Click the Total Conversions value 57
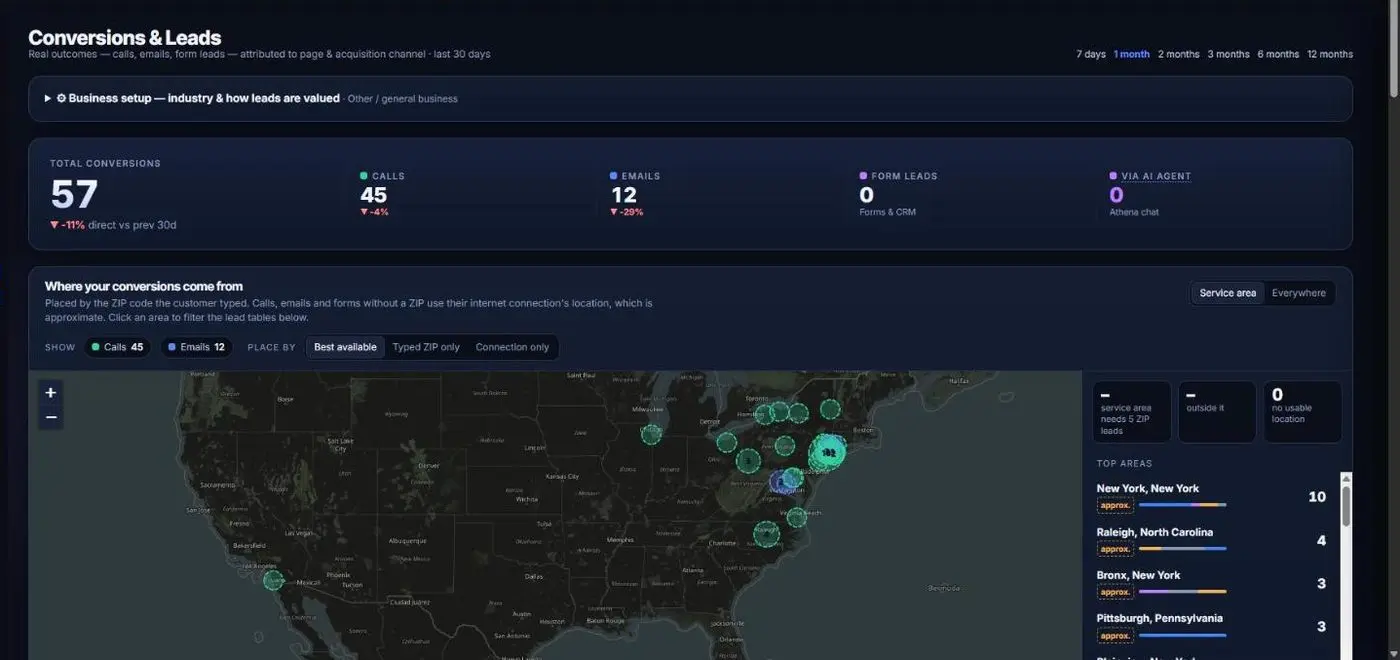Viewport: 1400px width, 660px height. (74, 194)
